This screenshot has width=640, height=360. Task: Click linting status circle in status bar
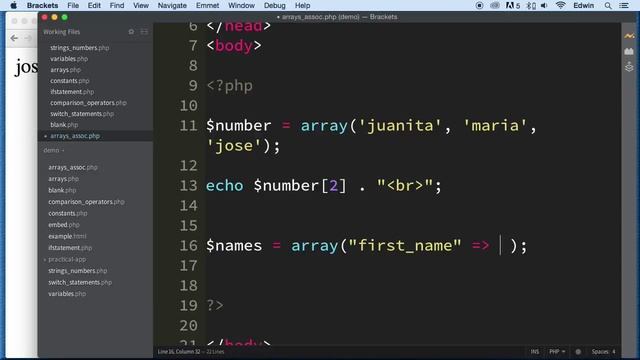pyautogui.click(x=578, y=351)
